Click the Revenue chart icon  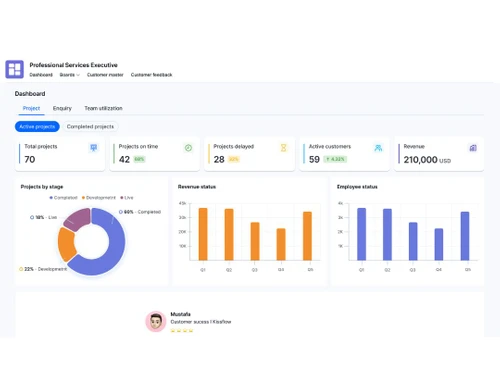point(473,148)
